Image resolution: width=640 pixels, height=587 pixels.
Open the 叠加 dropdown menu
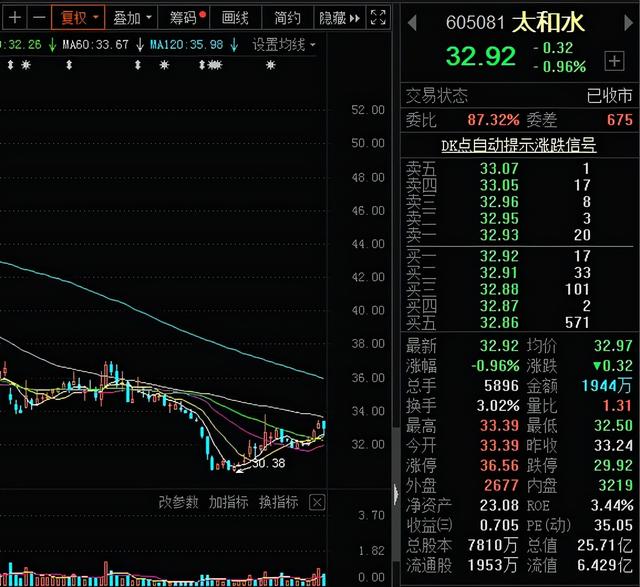131,18
